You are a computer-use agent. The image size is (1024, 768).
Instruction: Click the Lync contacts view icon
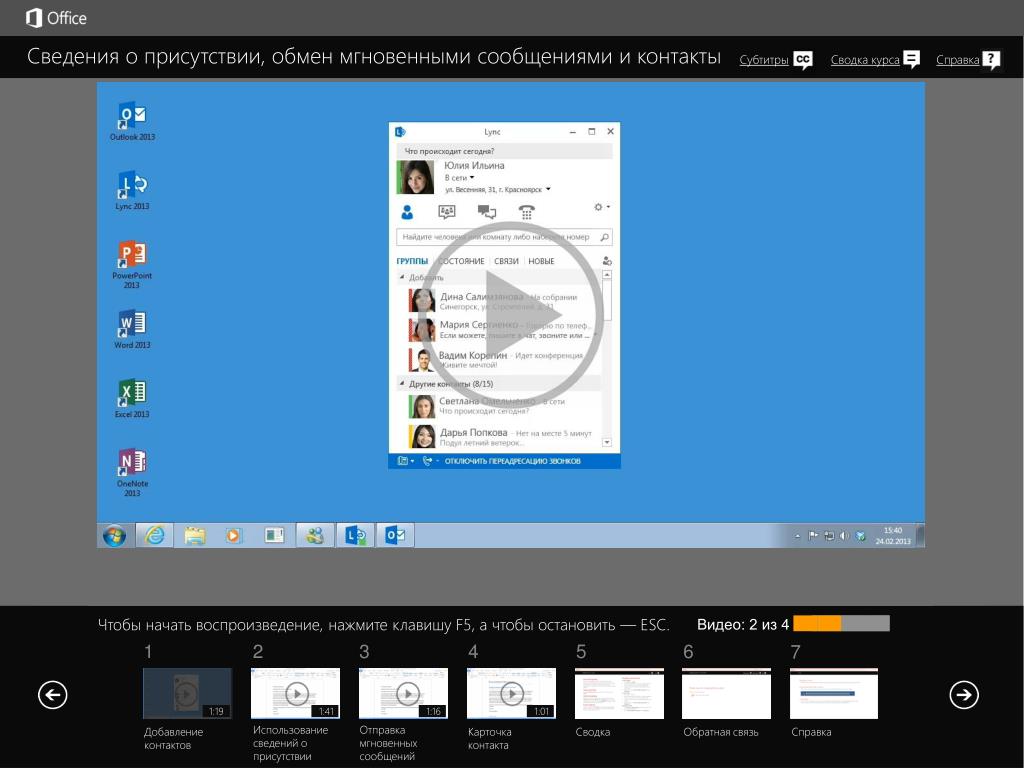click(x=407, y=212)
